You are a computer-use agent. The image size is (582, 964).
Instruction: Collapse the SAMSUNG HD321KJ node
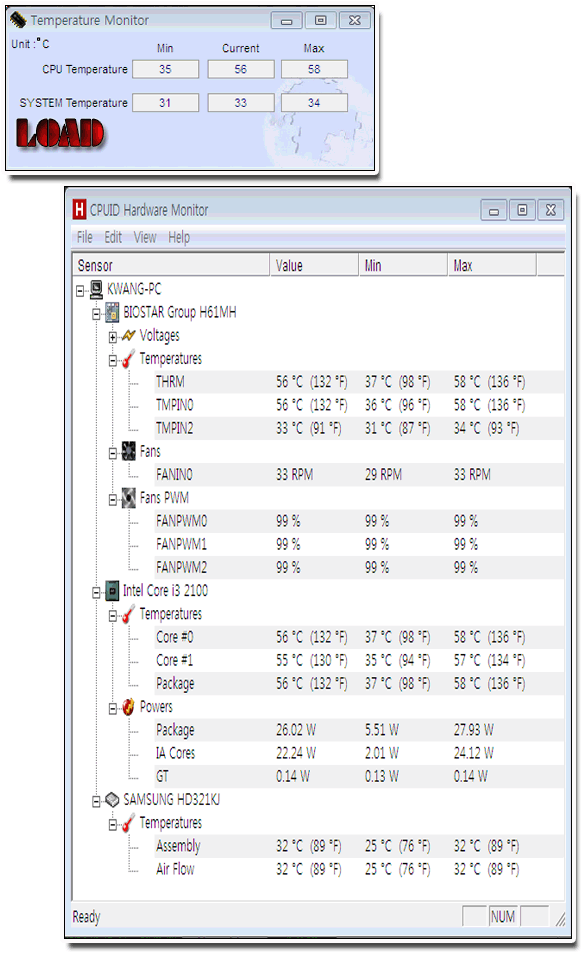pos(96,802)
